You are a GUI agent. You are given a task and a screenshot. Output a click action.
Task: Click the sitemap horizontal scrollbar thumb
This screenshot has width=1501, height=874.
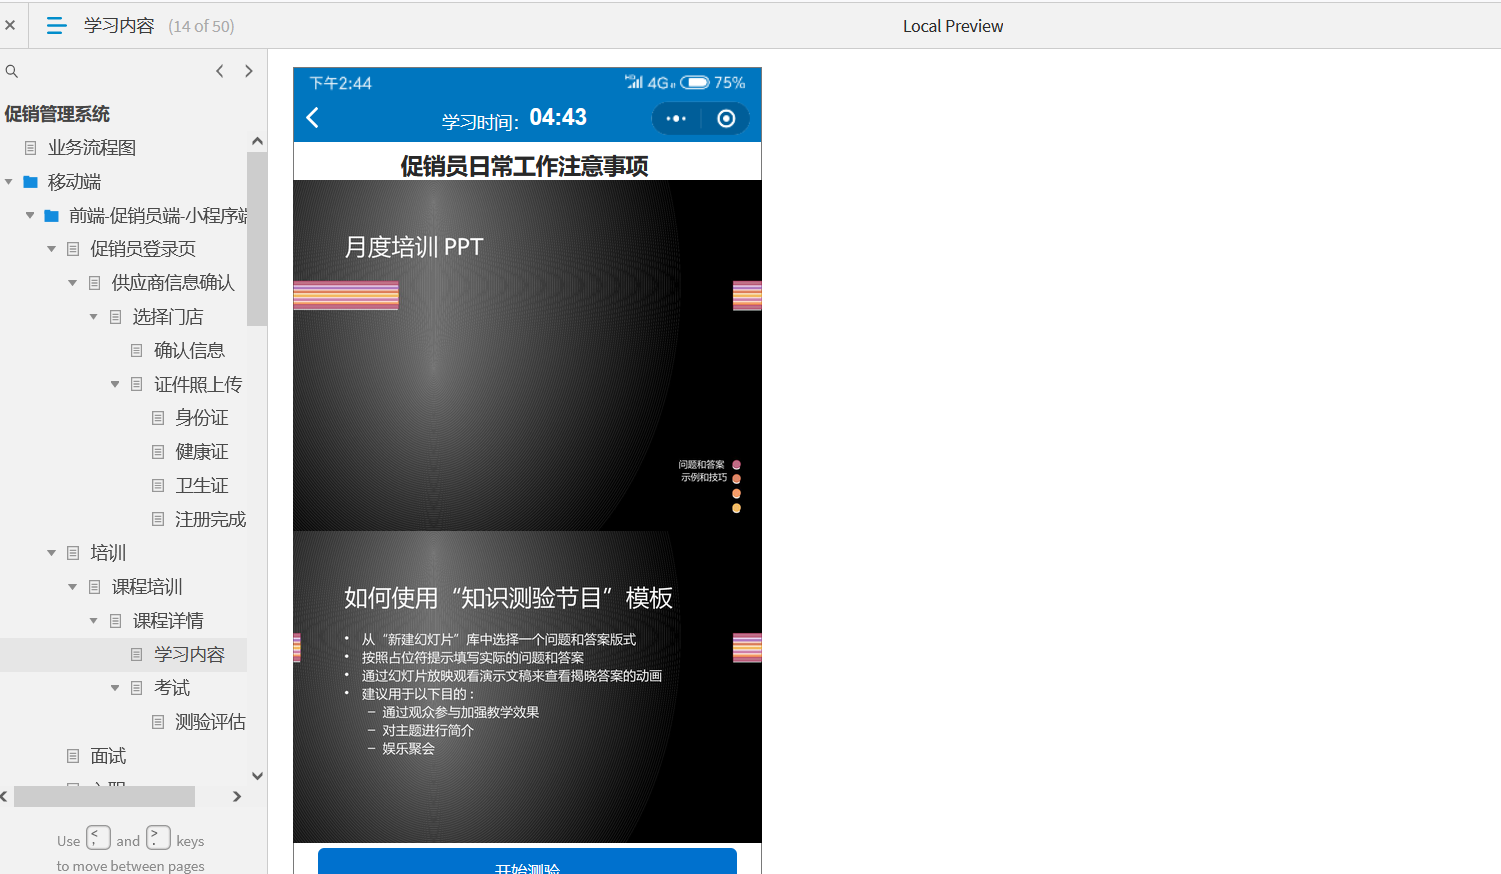(104, 796)
